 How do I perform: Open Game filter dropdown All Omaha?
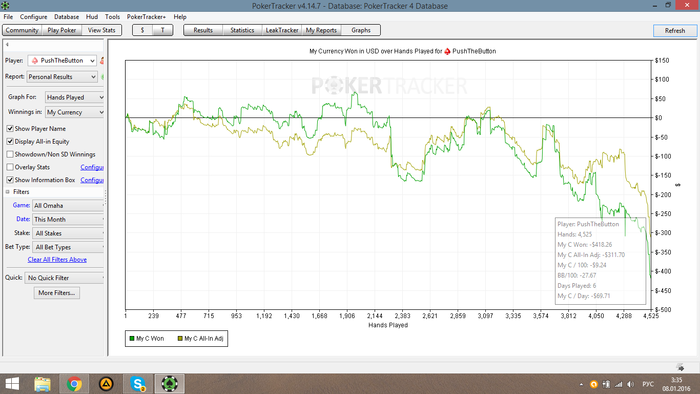[68, 206]
